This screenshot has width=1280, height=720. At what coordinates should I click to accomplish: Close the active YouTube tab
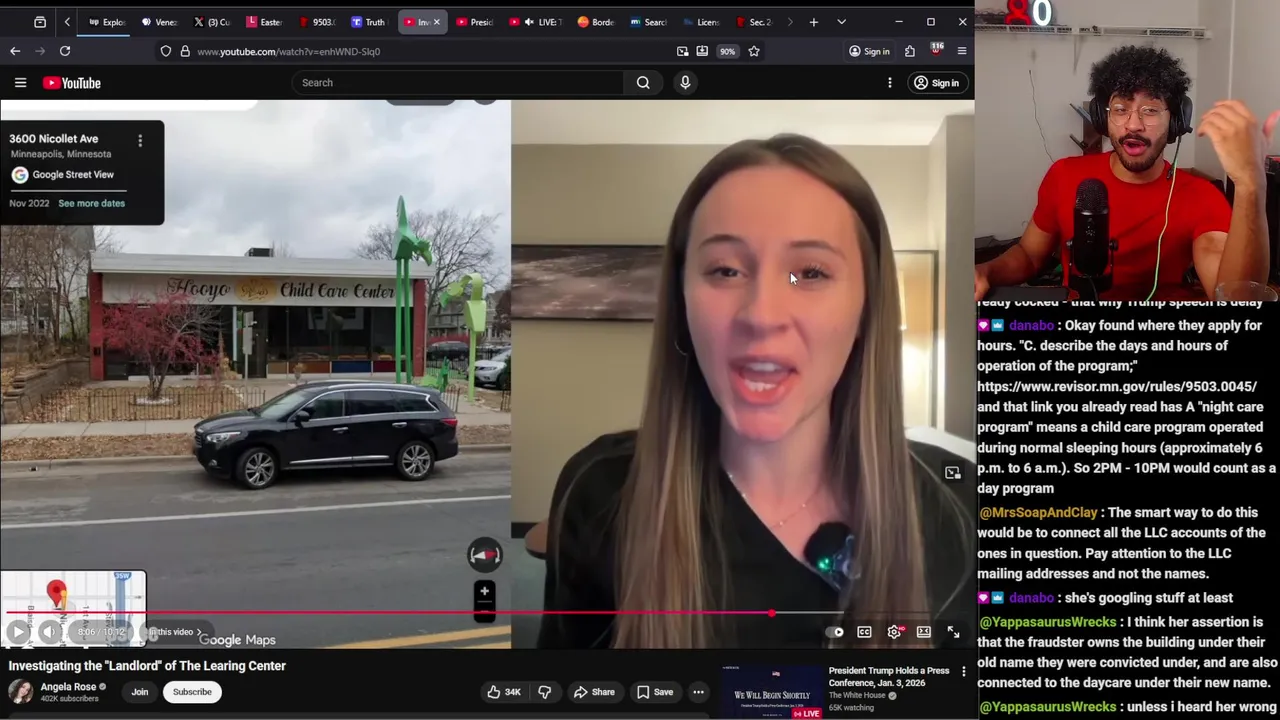point(436,22)
